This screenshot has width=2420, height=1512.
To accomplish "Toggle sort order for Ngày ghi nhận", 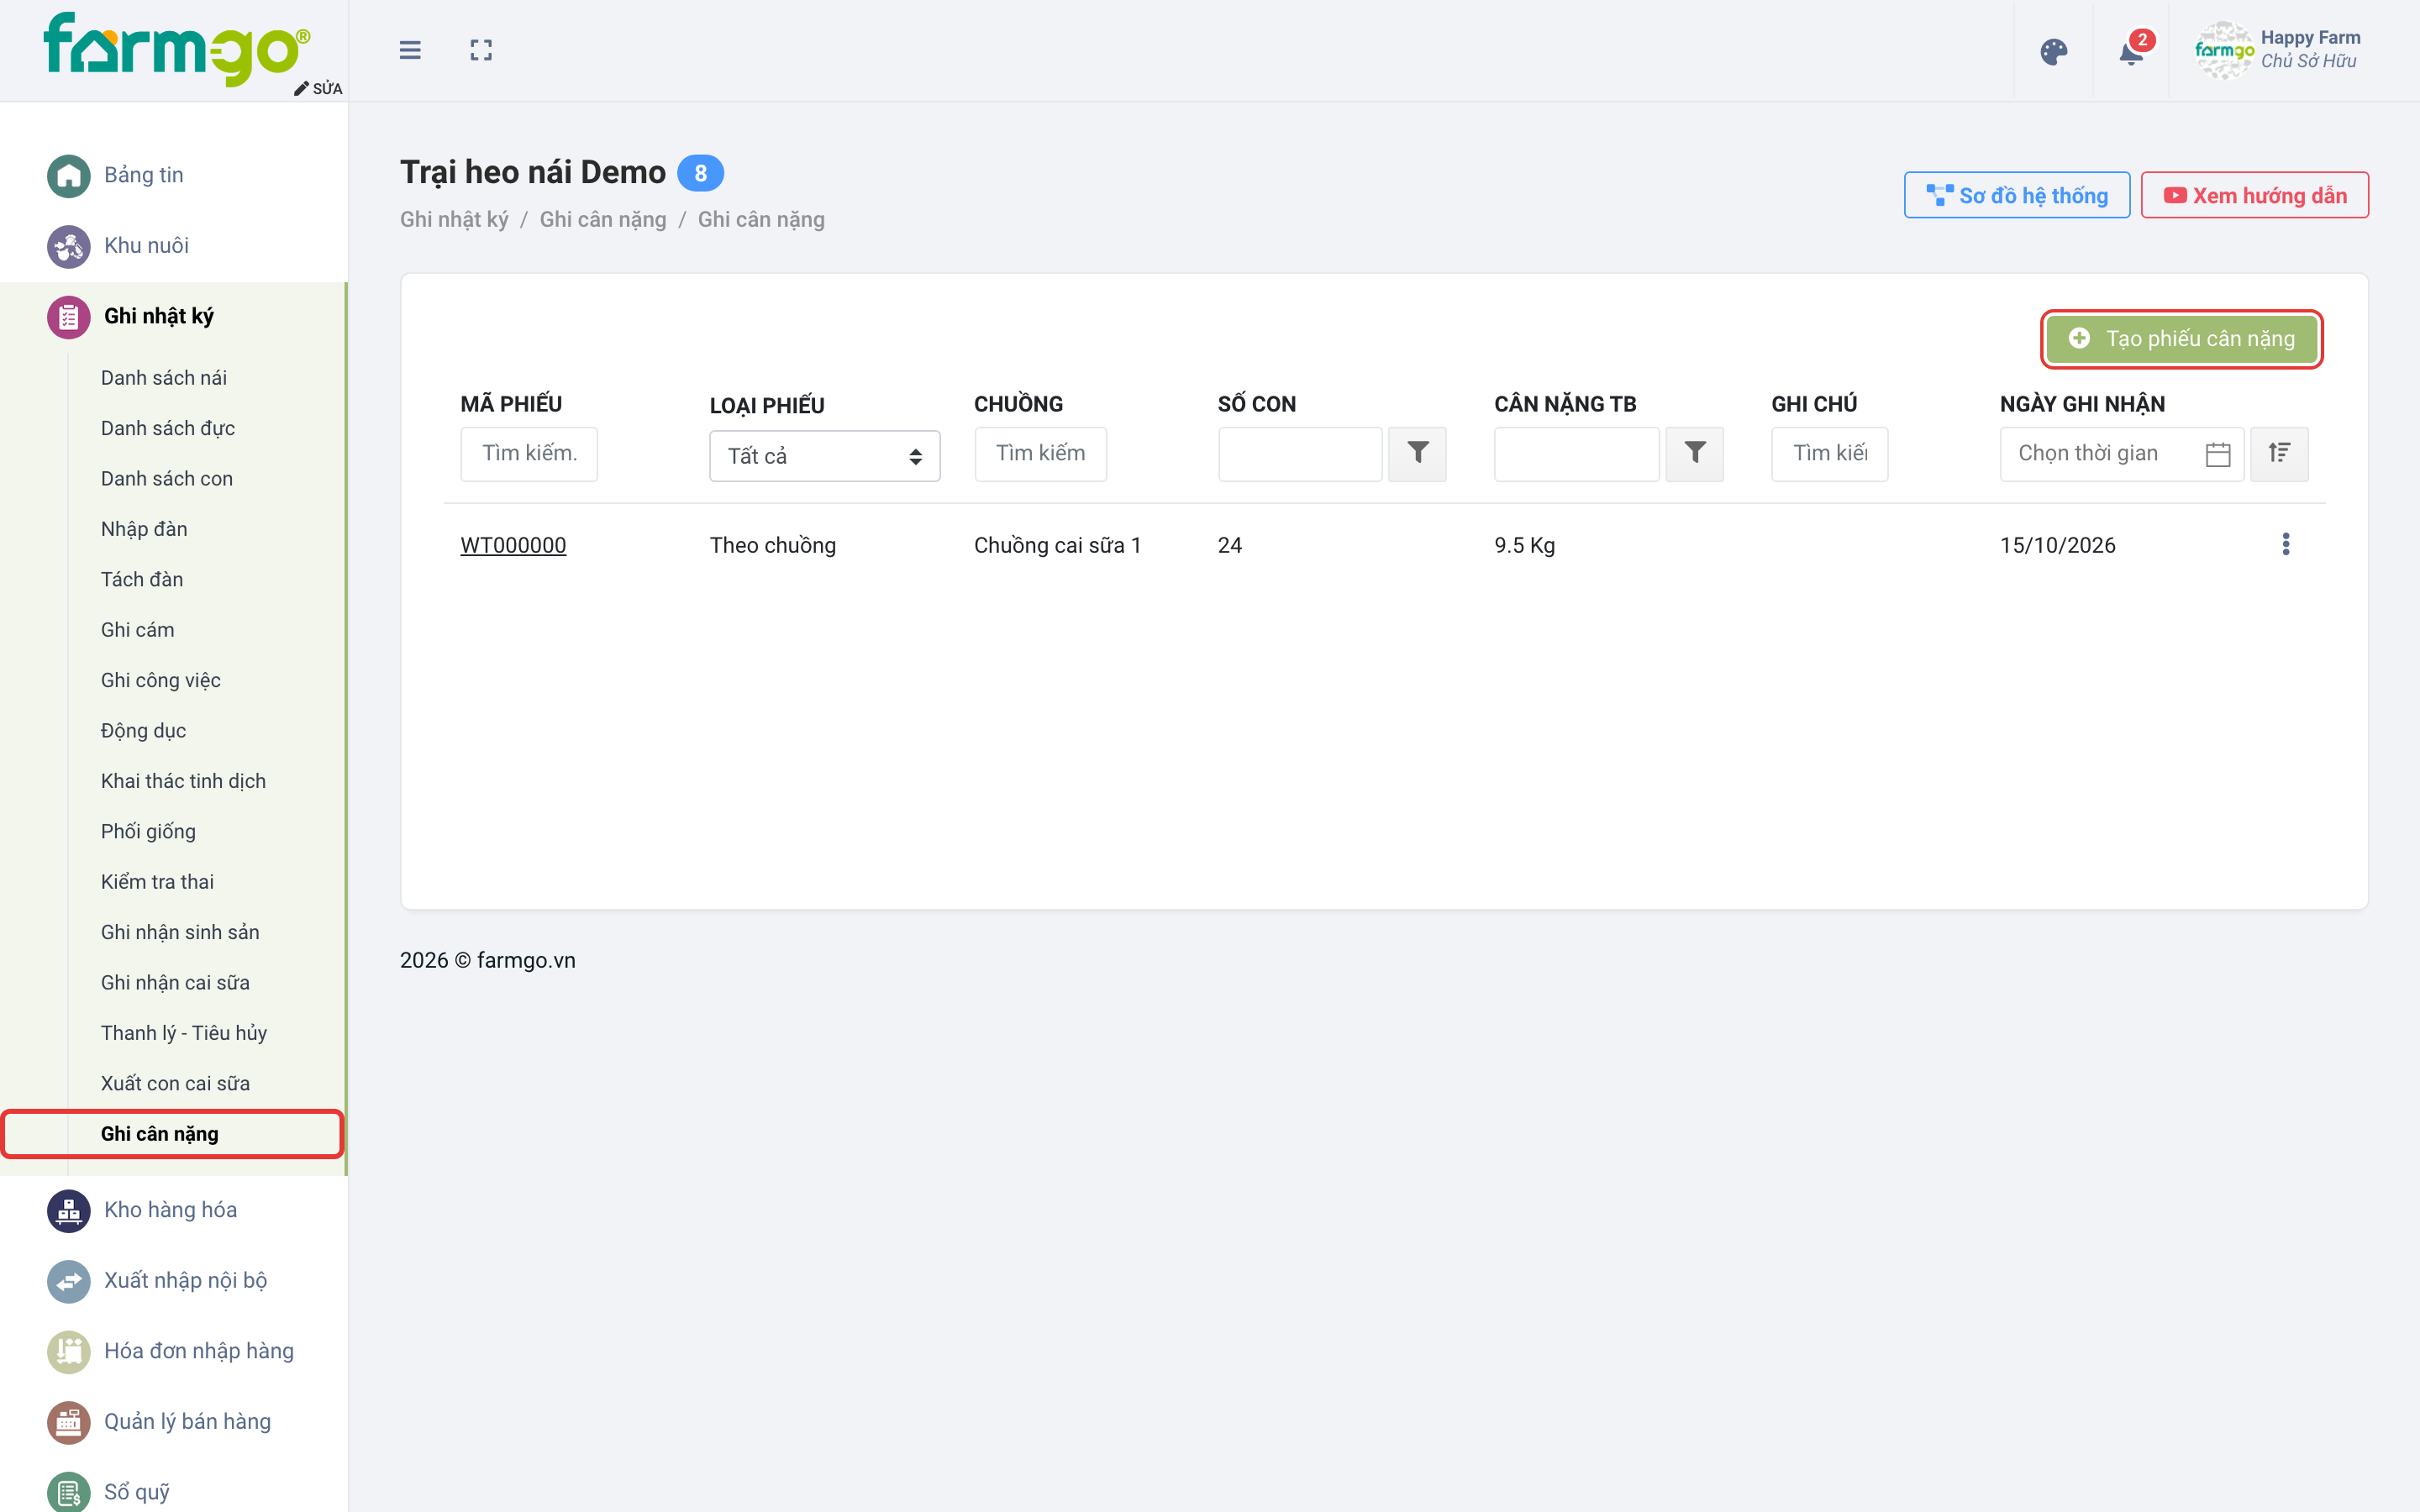I will (2279, 454).
